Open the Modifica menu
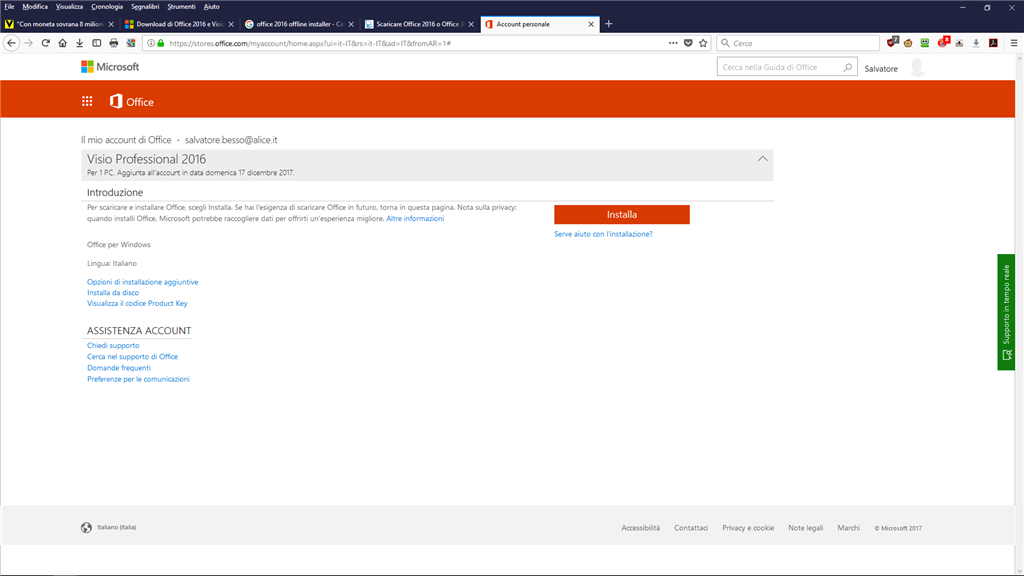Viewport: 1024px width, 576px height. point(35,7)
